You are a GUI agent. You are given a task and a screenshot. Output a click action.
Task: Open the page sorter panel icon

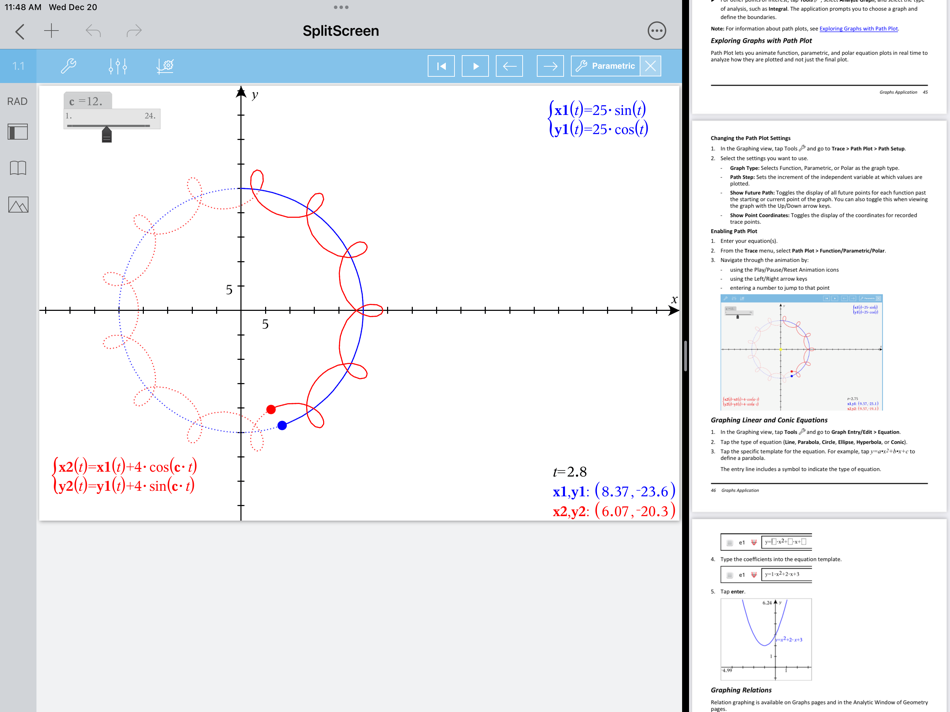pos(18,132)
